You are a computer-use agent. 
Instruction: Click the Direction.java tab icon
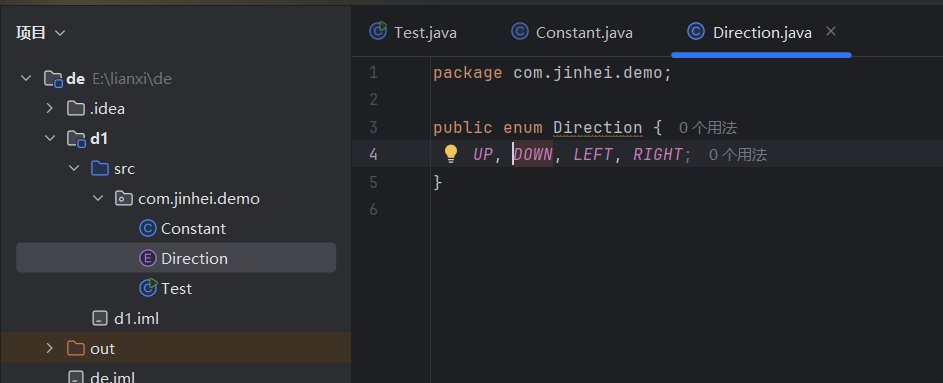coord(696,31)
